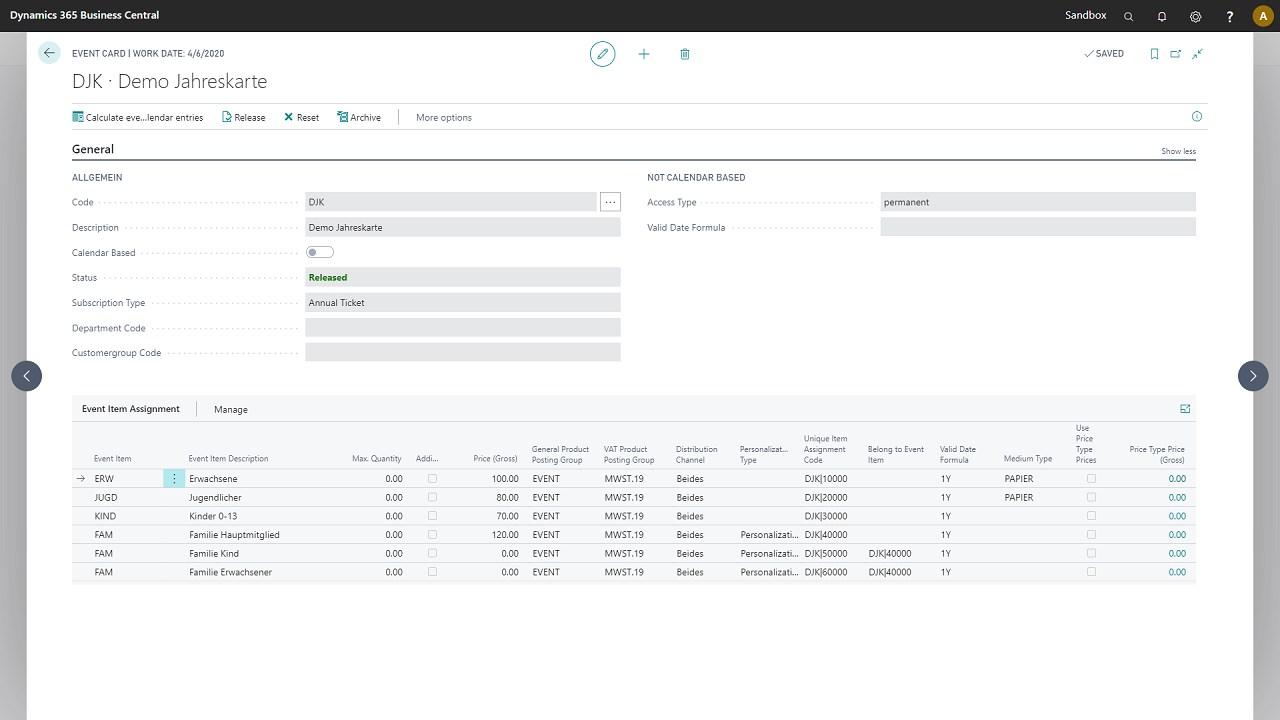Open the help question mark
This screenshot has width=1280, height=720.
(1230, 16)
